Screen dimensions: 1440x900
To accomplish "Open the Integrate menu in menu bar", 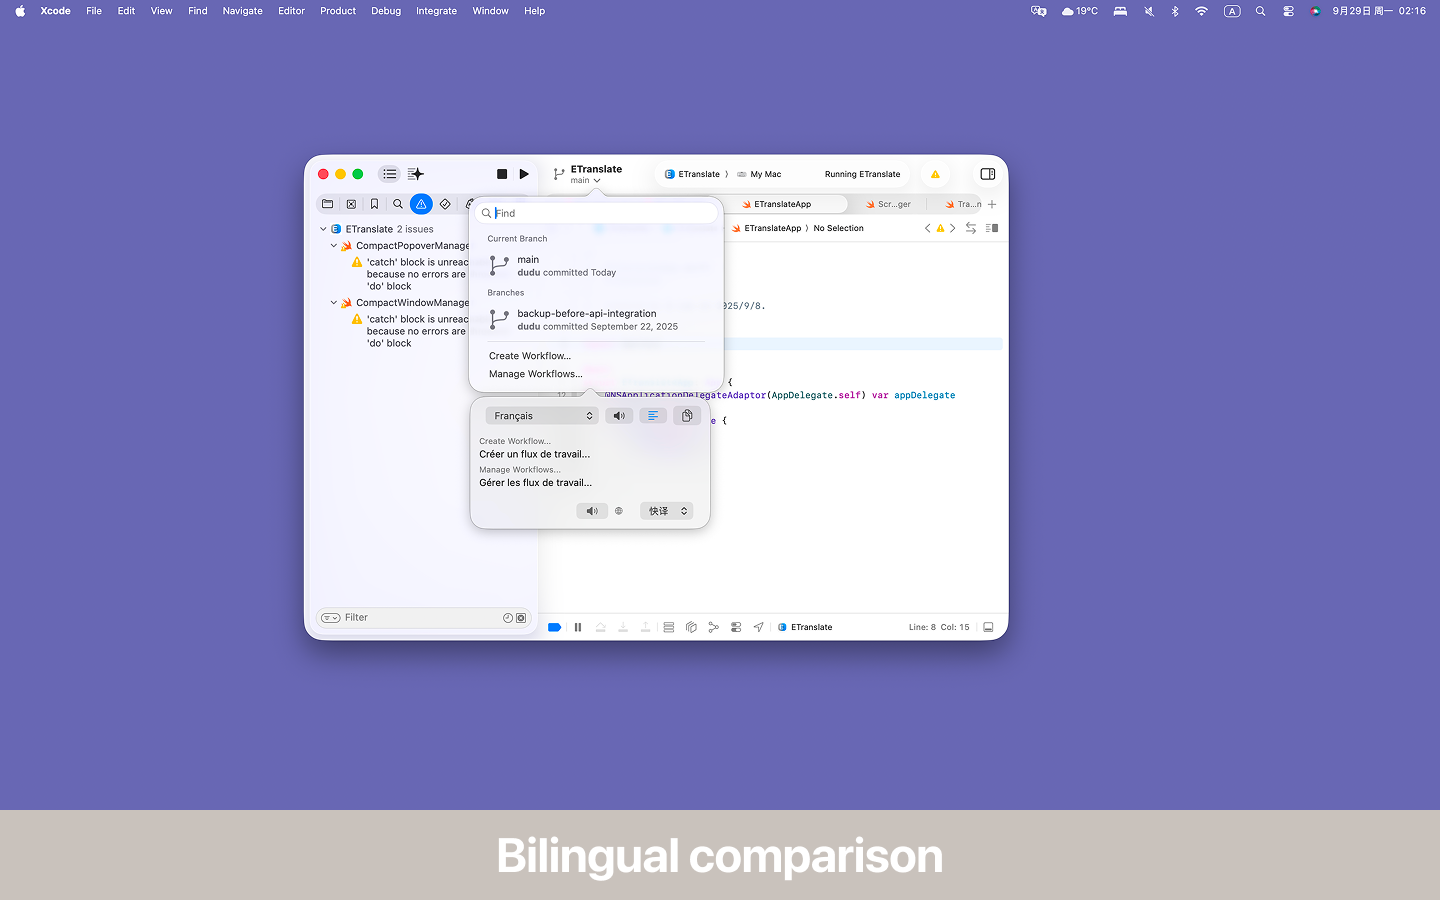I will [436, 11].
